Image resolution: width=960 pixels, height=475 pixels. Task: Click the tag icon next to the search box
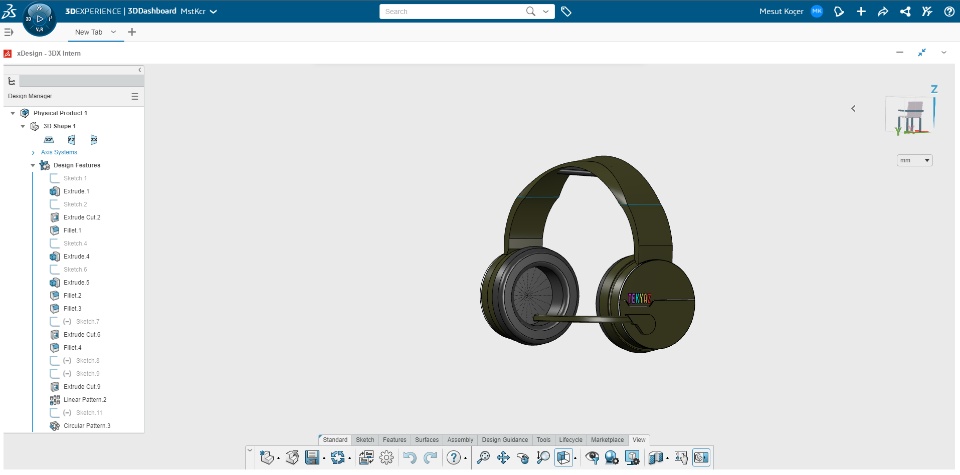(566, 11)
